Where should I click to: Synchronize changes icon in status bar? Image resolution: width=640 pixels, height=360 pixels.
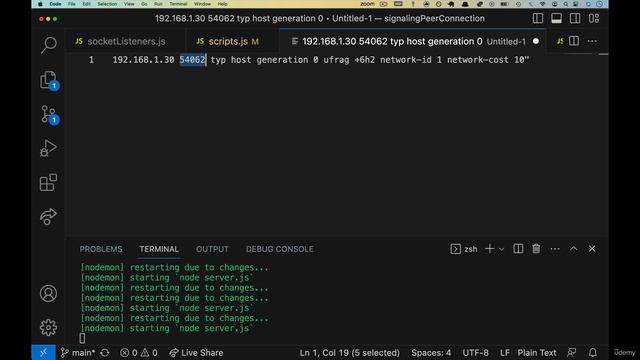coord(105,353)
